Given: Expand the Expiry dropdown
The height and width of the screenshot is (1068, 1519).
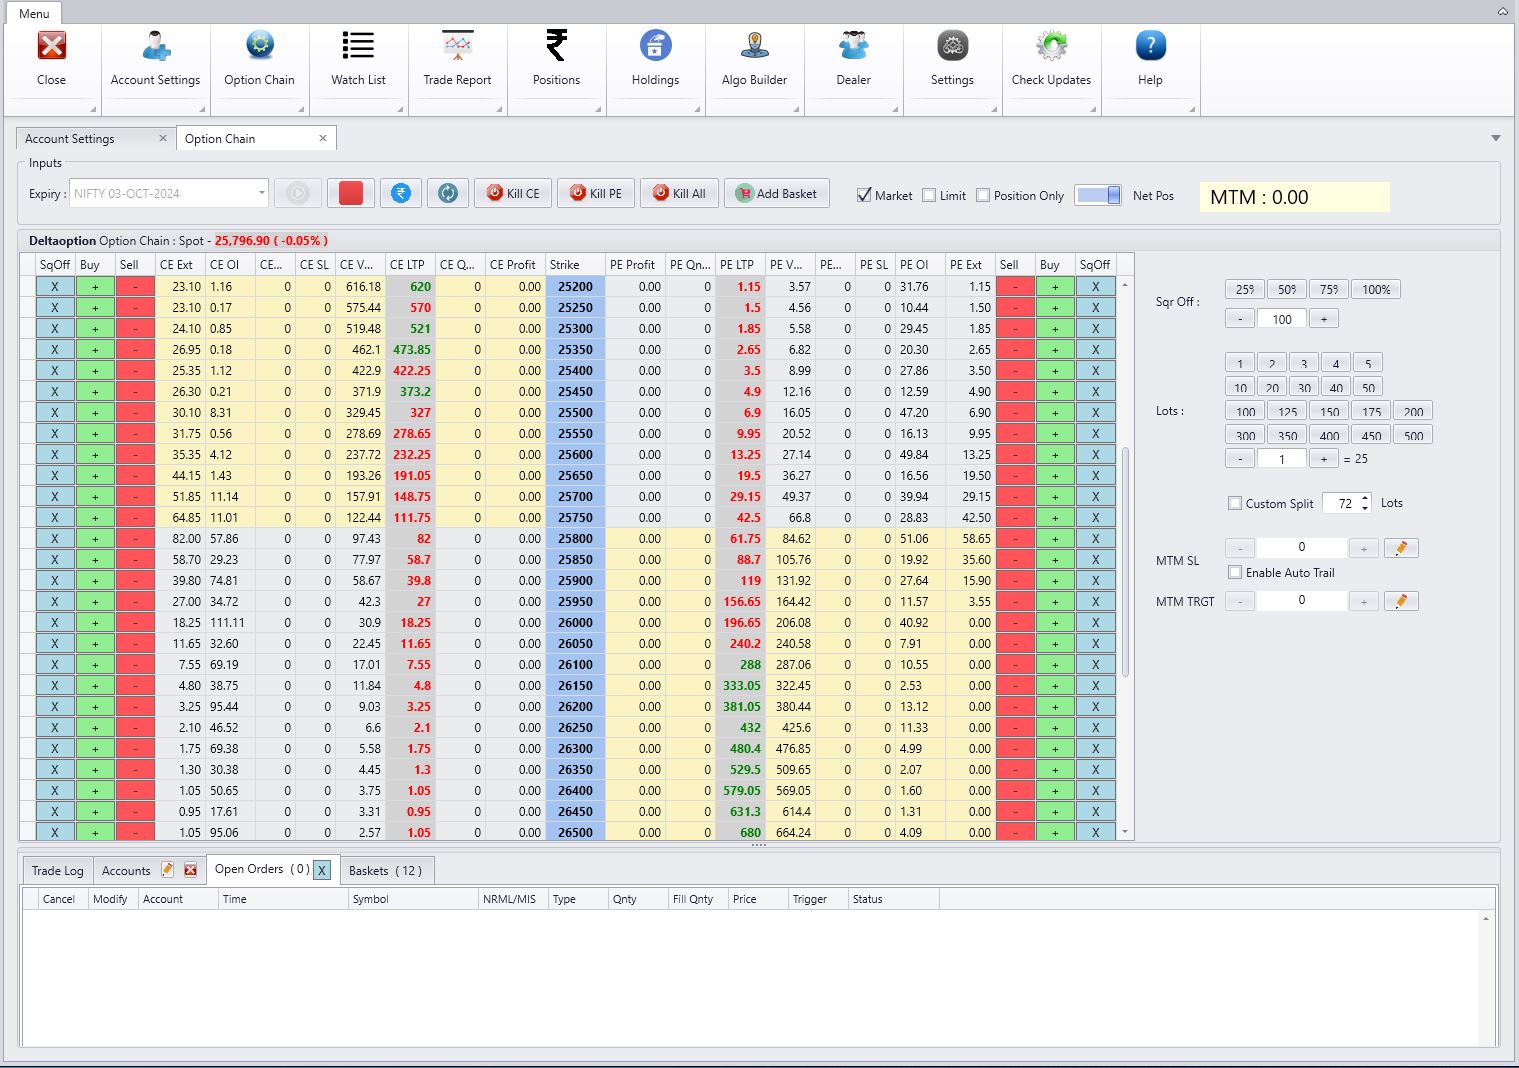Looking at the screenshot, I should [x=261, y=193].
